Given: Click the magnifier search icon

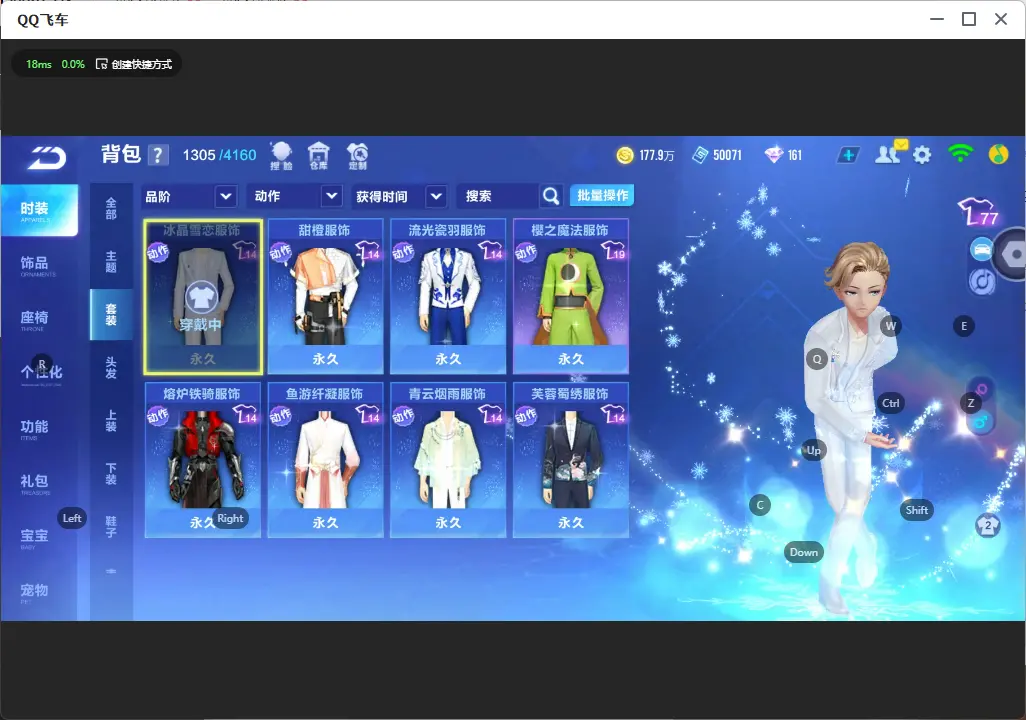Looking at the screenshot, I should pos(551,196).
